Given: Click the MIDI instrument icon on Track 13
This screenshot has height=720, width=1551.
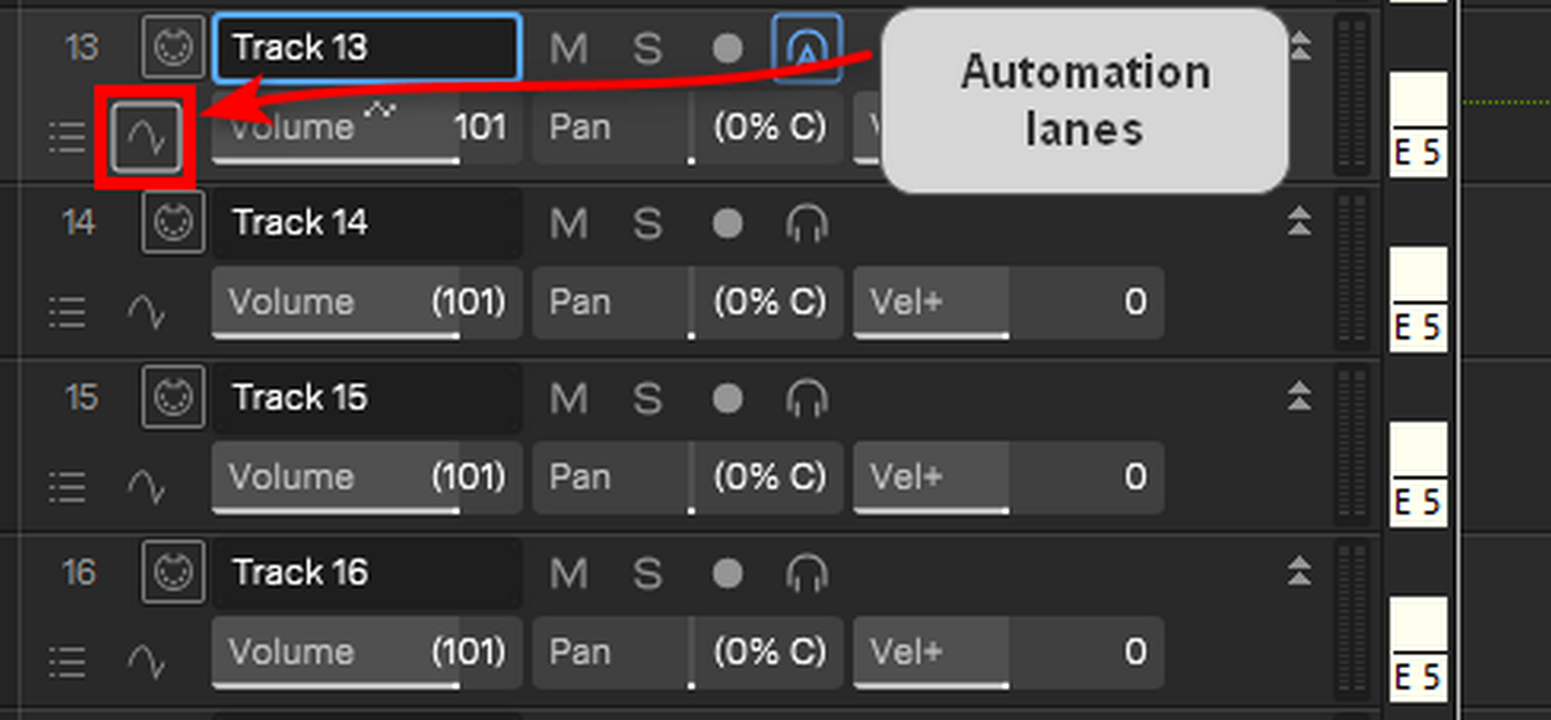Looking at the screenshot, I should tap(173, 47).
